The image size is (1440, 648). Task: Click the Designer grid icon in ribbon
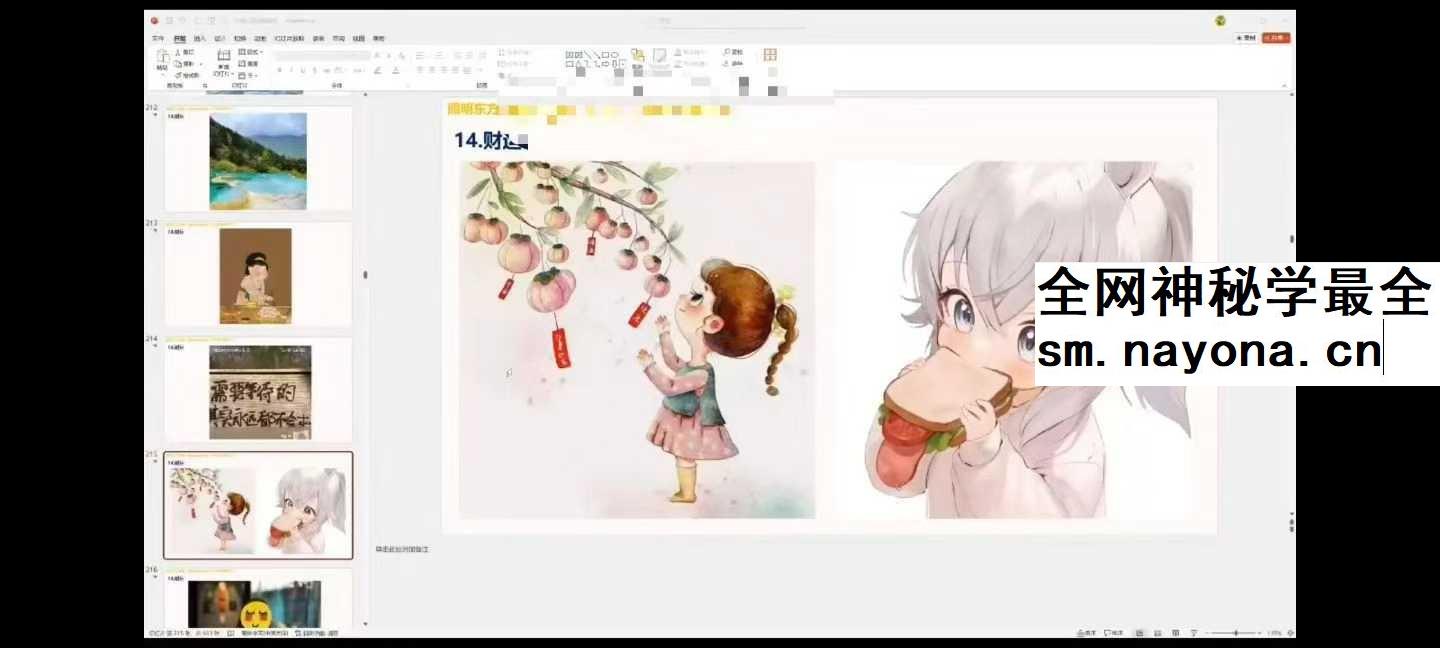pos(770,55)
